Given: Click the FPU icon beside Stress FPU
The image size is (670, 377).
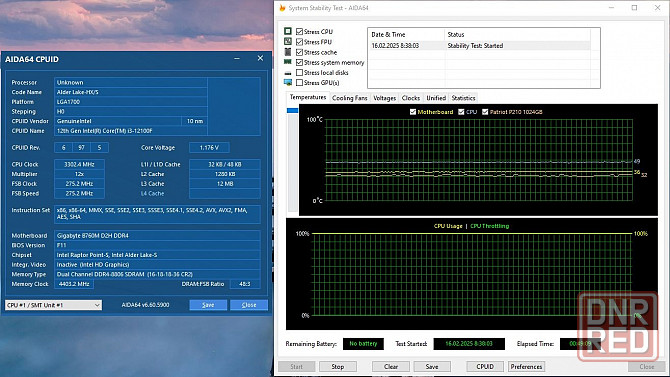Looking at the screenshot, I should 288,41.
